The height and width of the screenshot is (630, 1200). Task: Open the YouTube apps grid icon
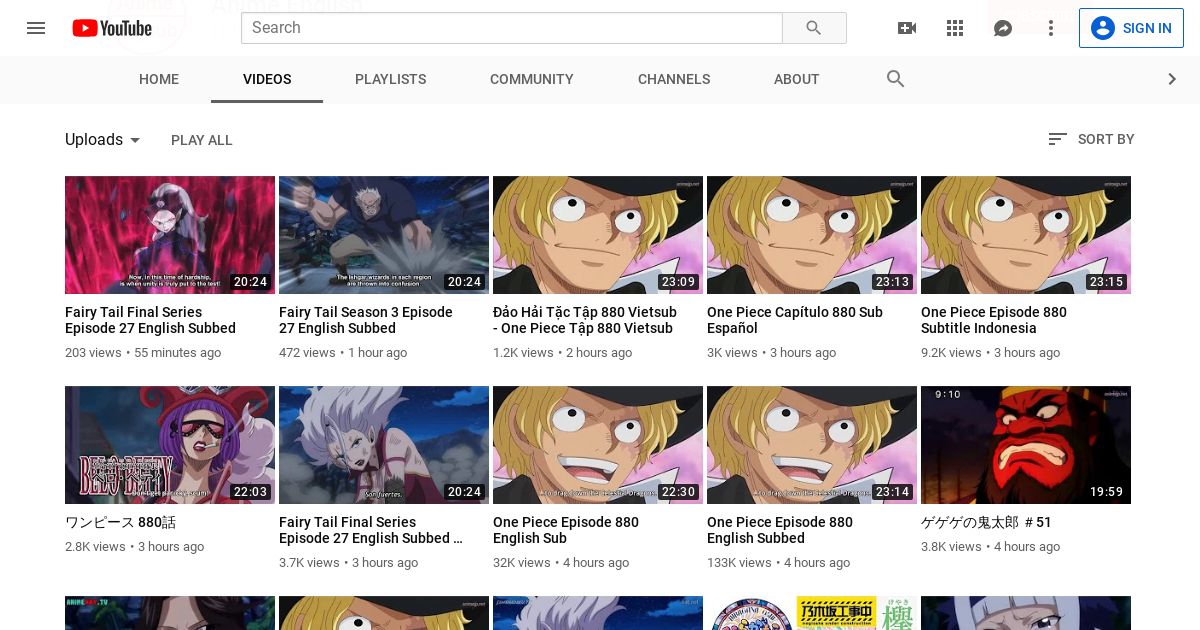tap(955, 28)
